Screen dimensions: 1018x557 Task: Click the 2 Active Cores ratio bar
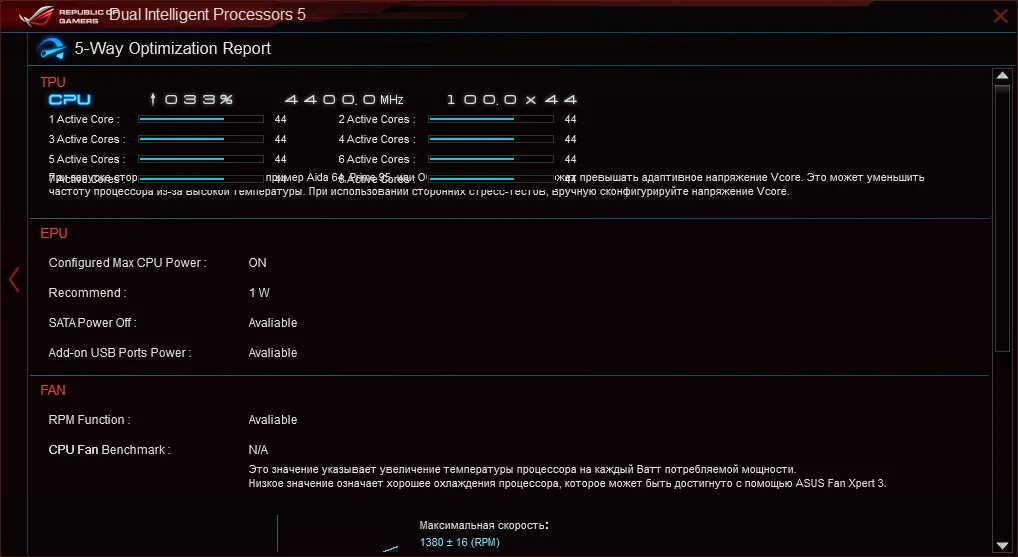click(x=491, y=119)
